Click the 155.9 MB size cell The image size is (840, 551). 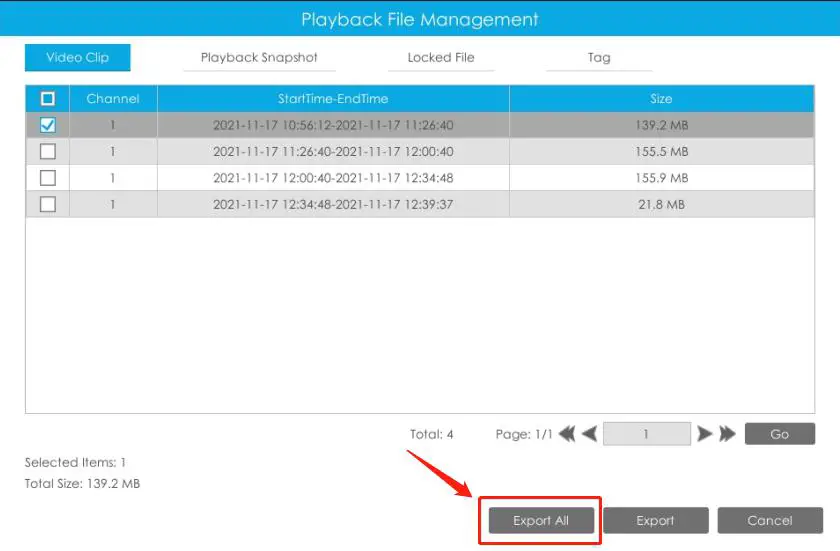pyautogui.click(x=662, y=178)
